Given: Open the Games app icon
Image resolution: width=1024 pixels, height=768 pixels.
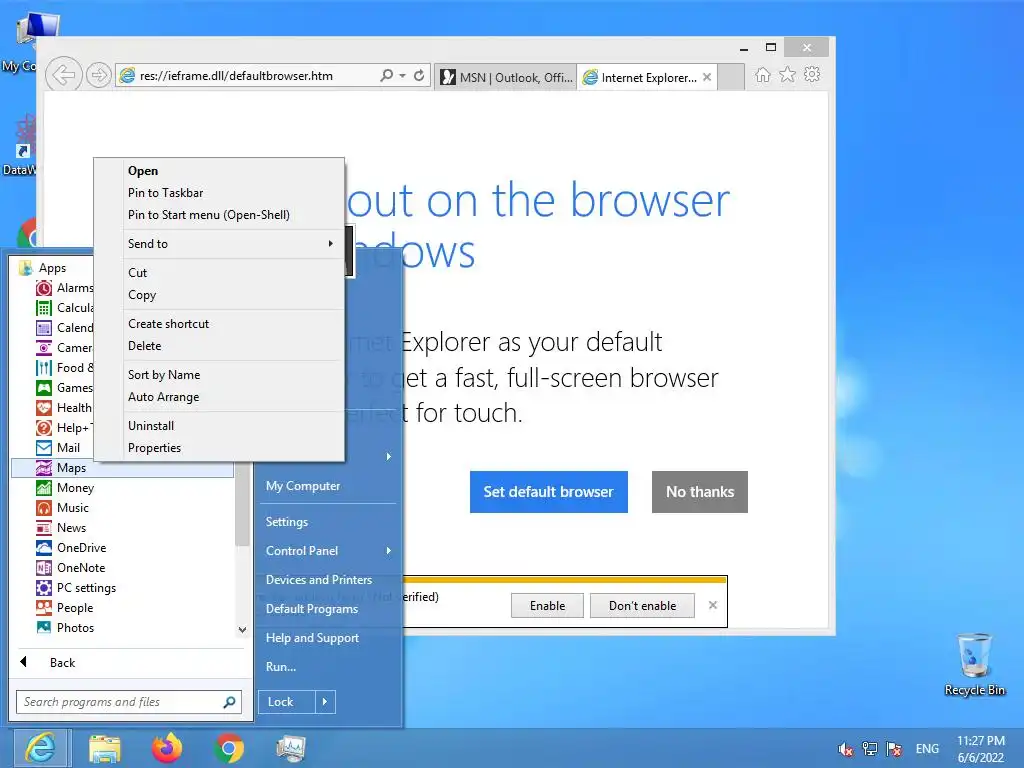Looking at the screenshot, I should pyautogui.click(x=44, y=388).
